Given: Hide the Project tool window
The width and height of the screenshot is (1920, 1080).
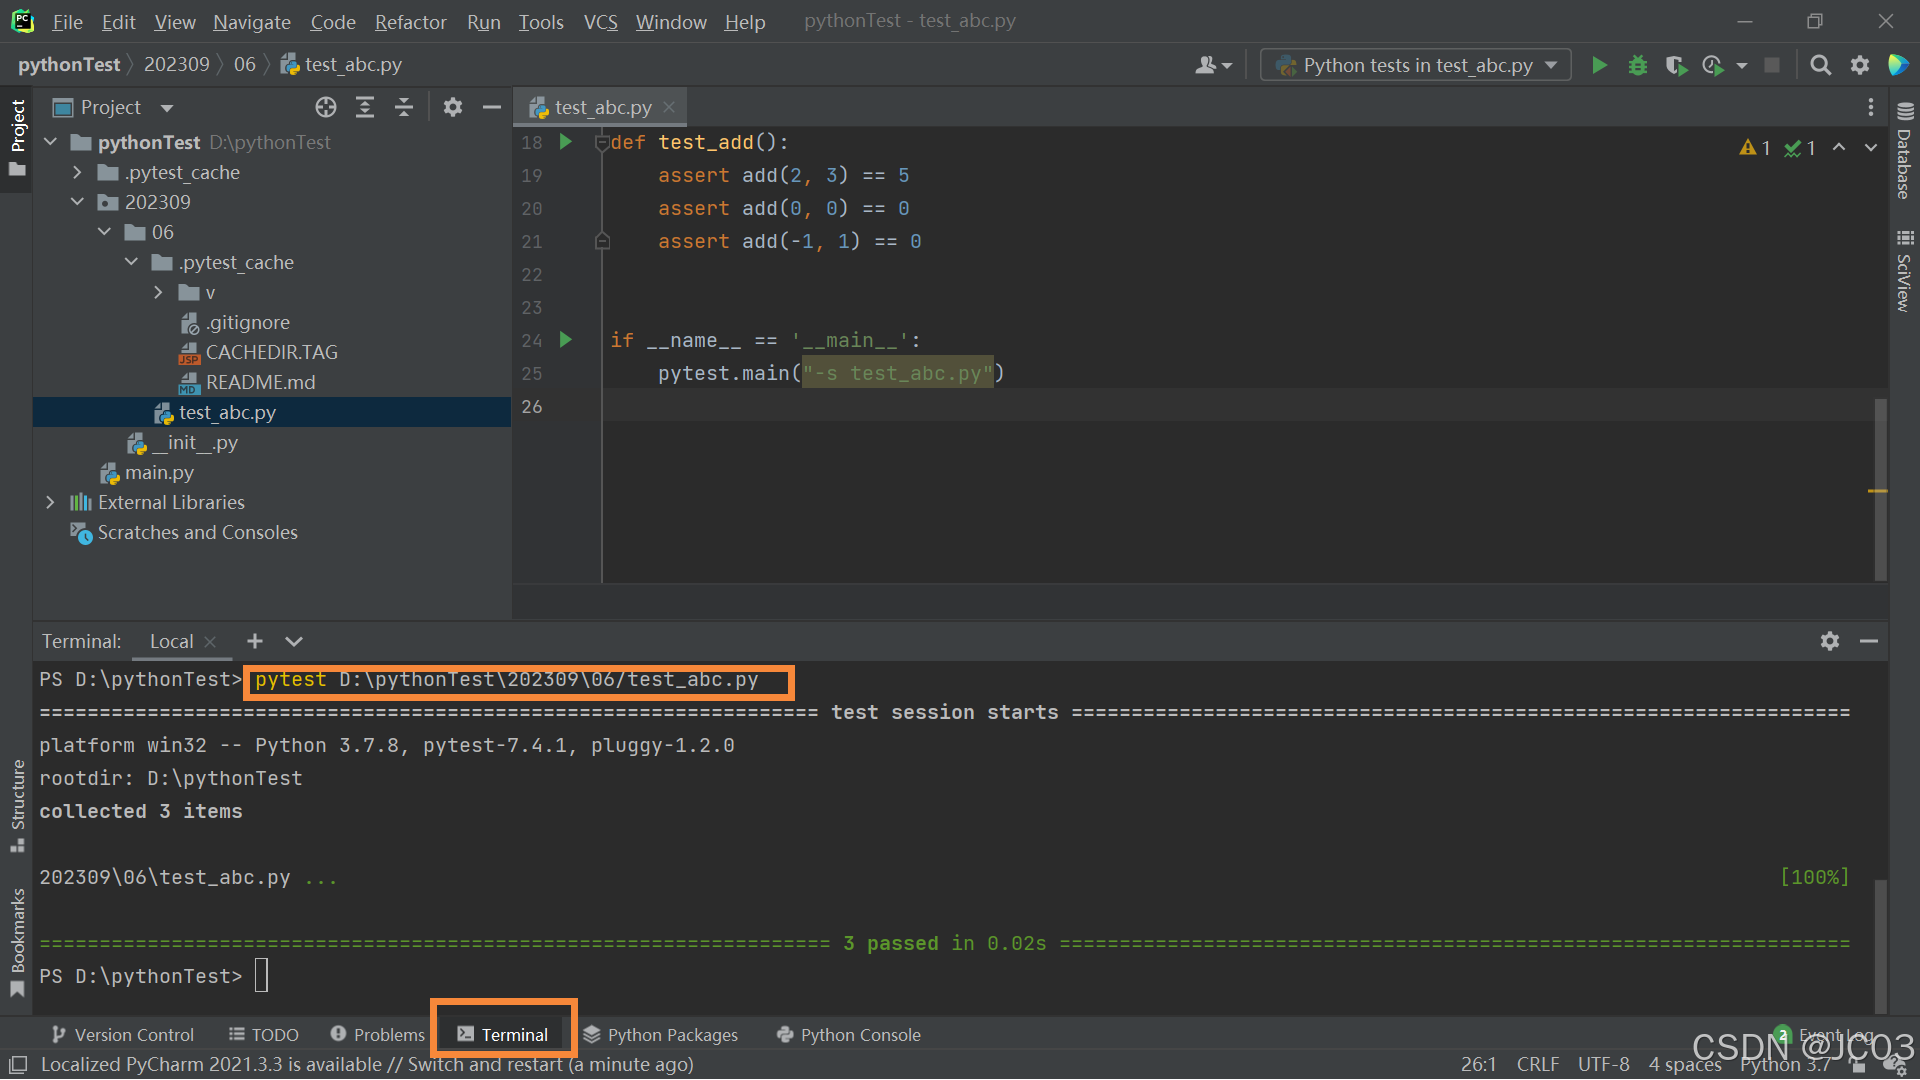Looking at the screenshot, I should pos(491,107).
